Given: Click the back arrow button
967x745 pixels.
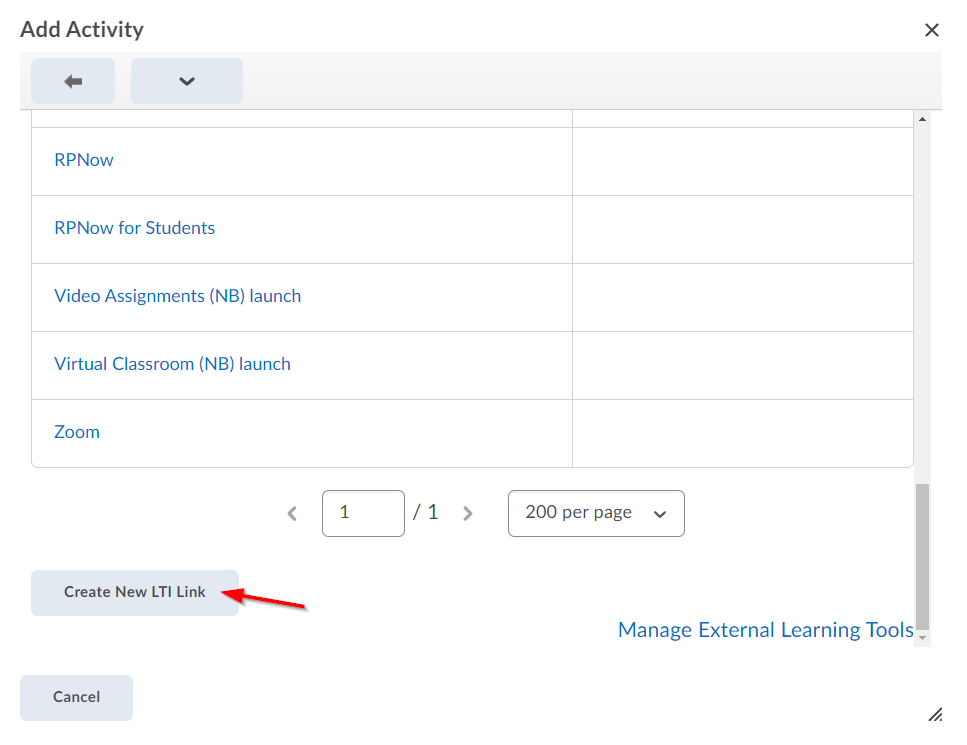Looking at the screenshot, I should click(x=73, y=81).
